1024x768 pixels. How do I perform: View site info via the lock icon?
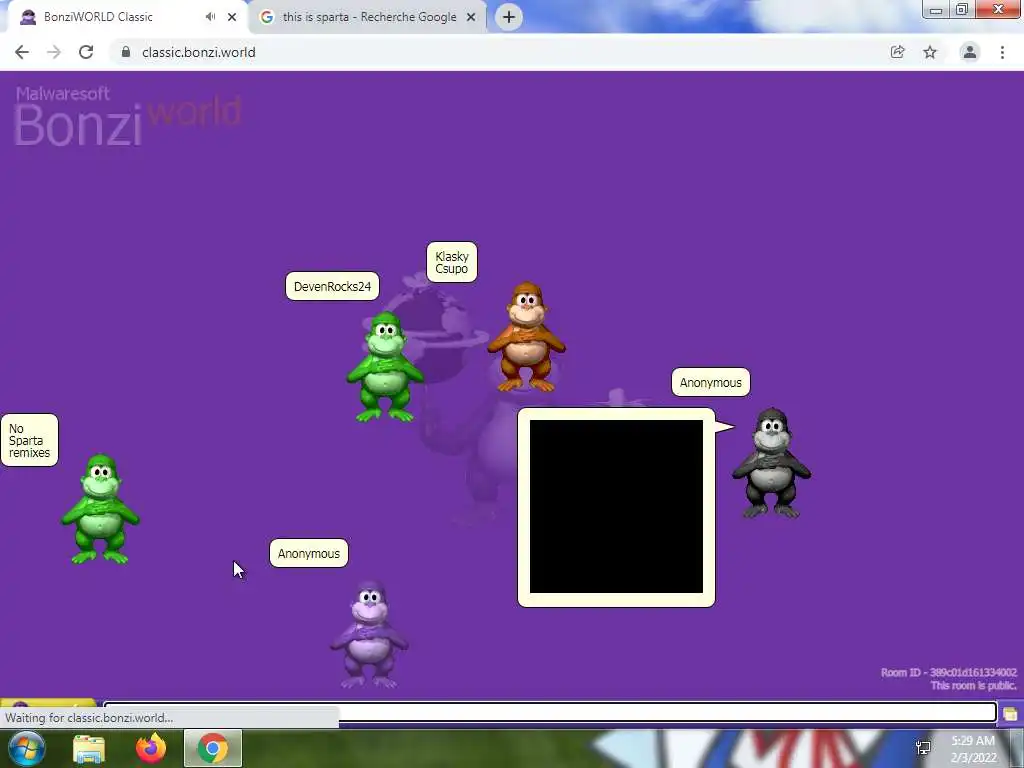(x=126, y=52)
